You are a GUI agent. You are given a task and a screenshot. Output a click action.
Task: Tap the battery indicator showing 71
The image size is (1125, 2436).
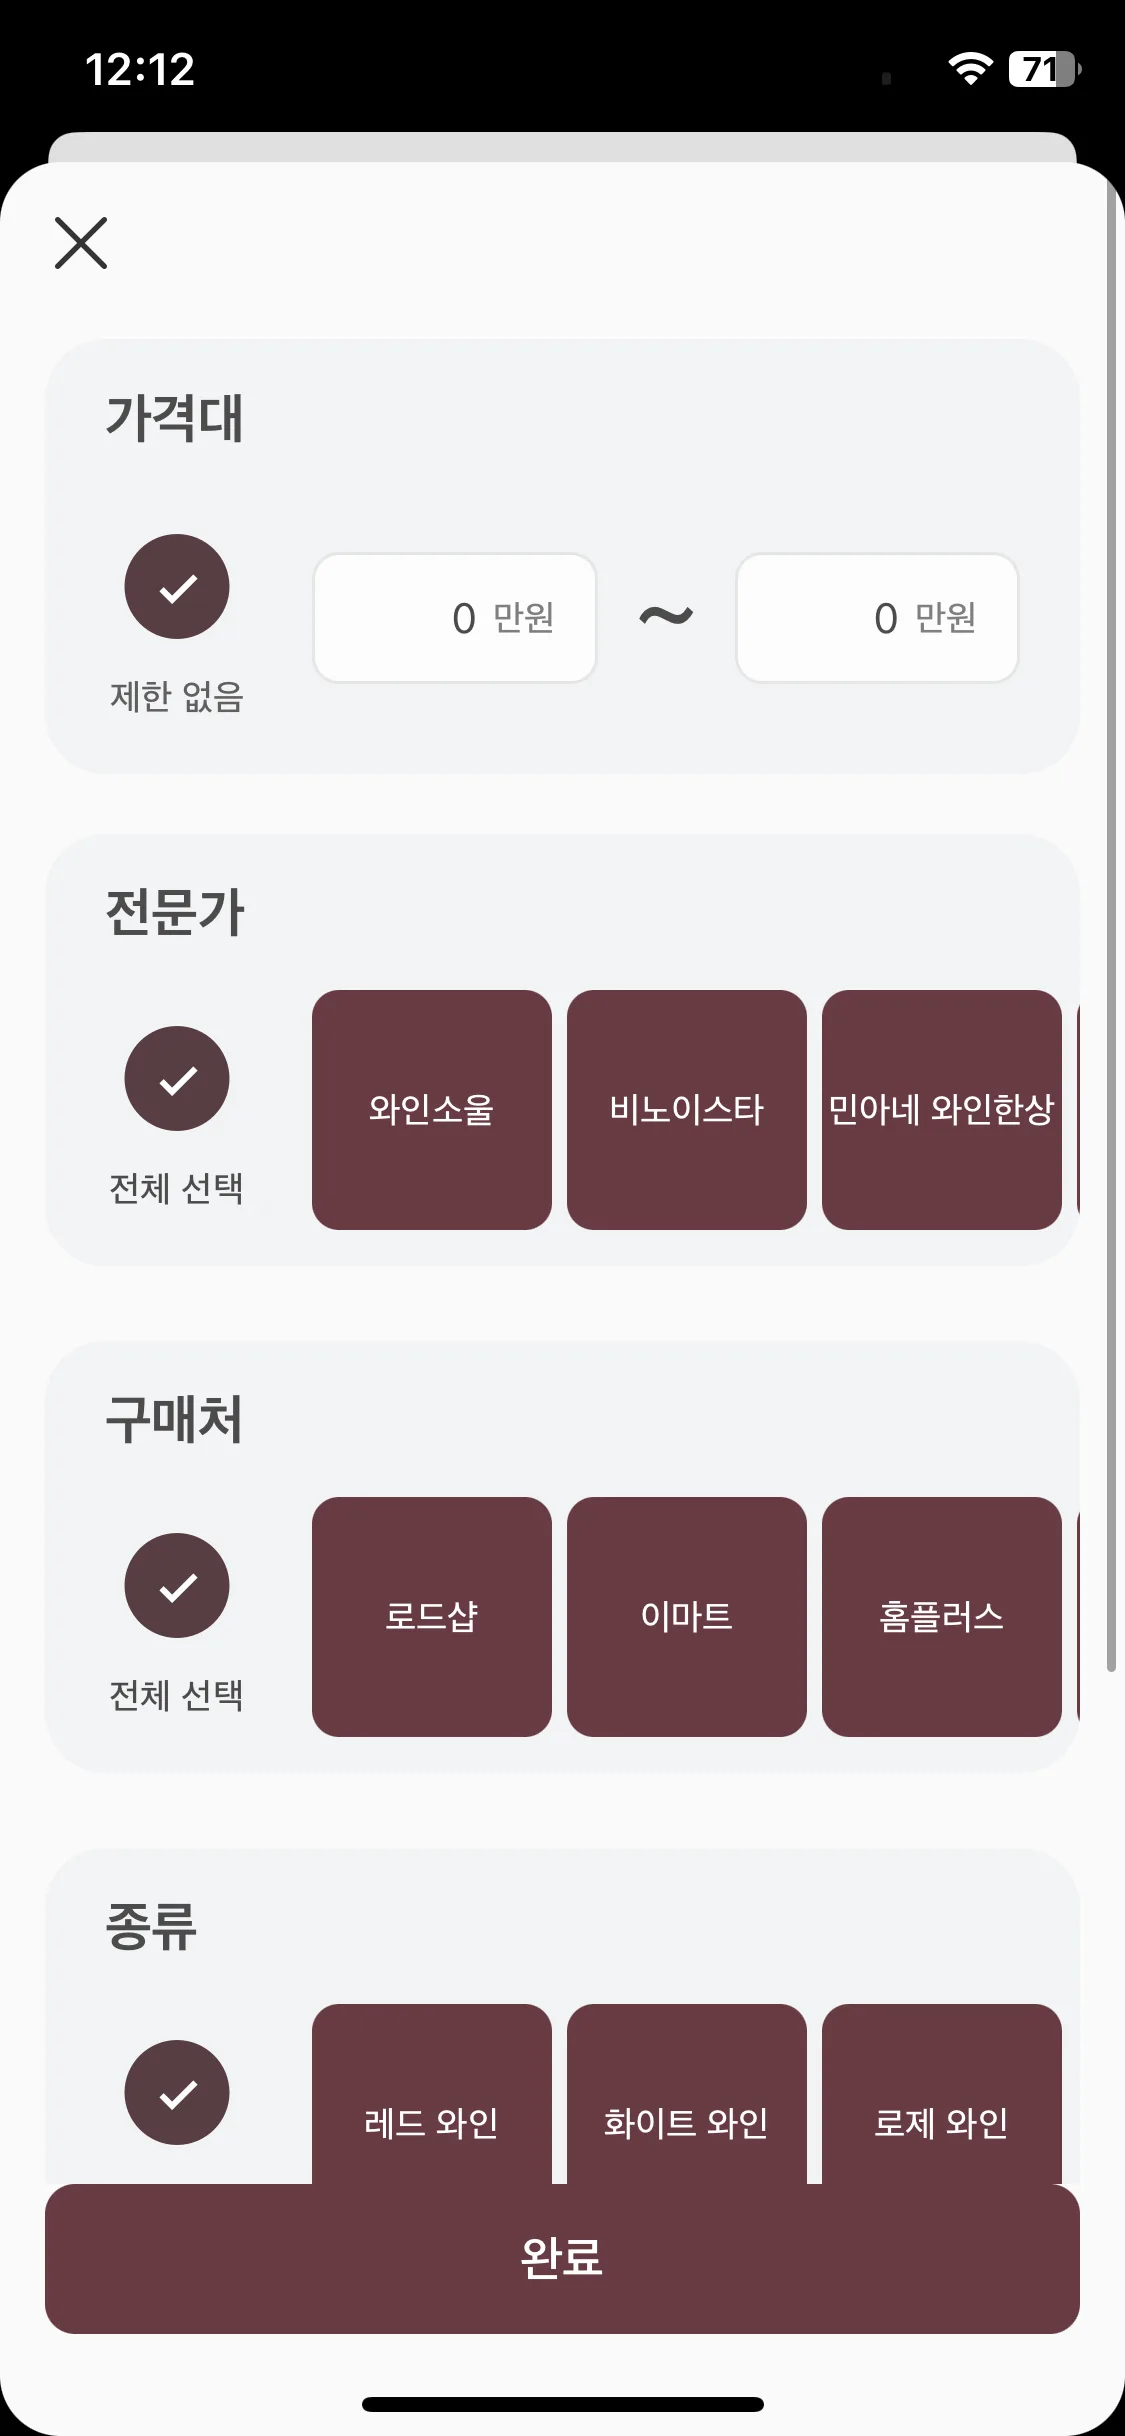[1044, 69]
